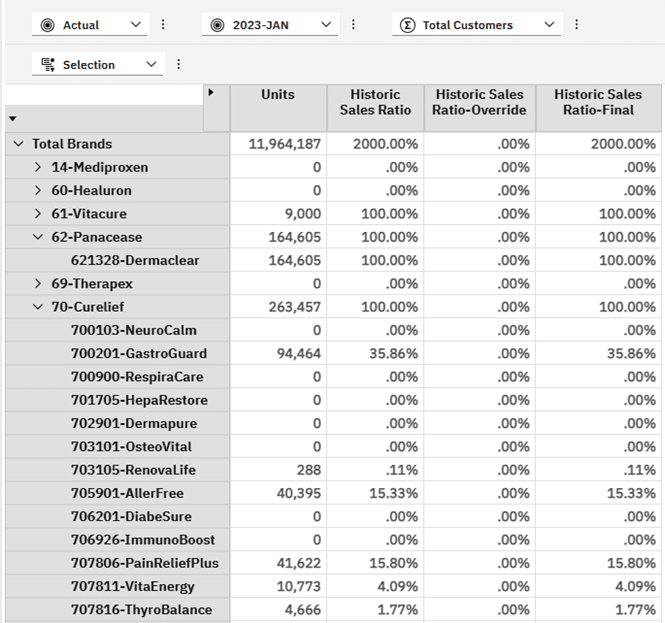665x623 pixels.
Task: Select the 706201-DiabeSure row
Action: click(x=117, y=517)
